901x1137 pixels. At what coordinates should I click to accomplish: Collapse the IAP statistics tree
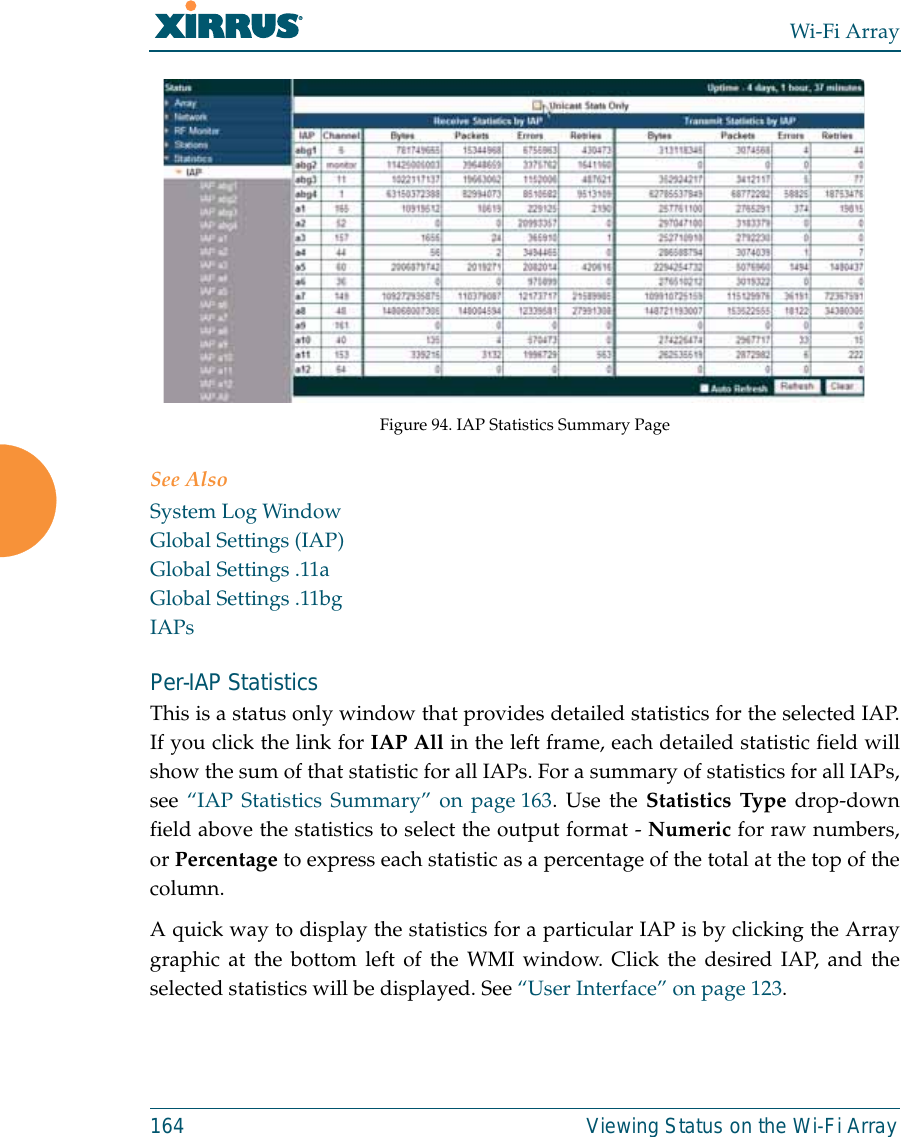point(195,171)
